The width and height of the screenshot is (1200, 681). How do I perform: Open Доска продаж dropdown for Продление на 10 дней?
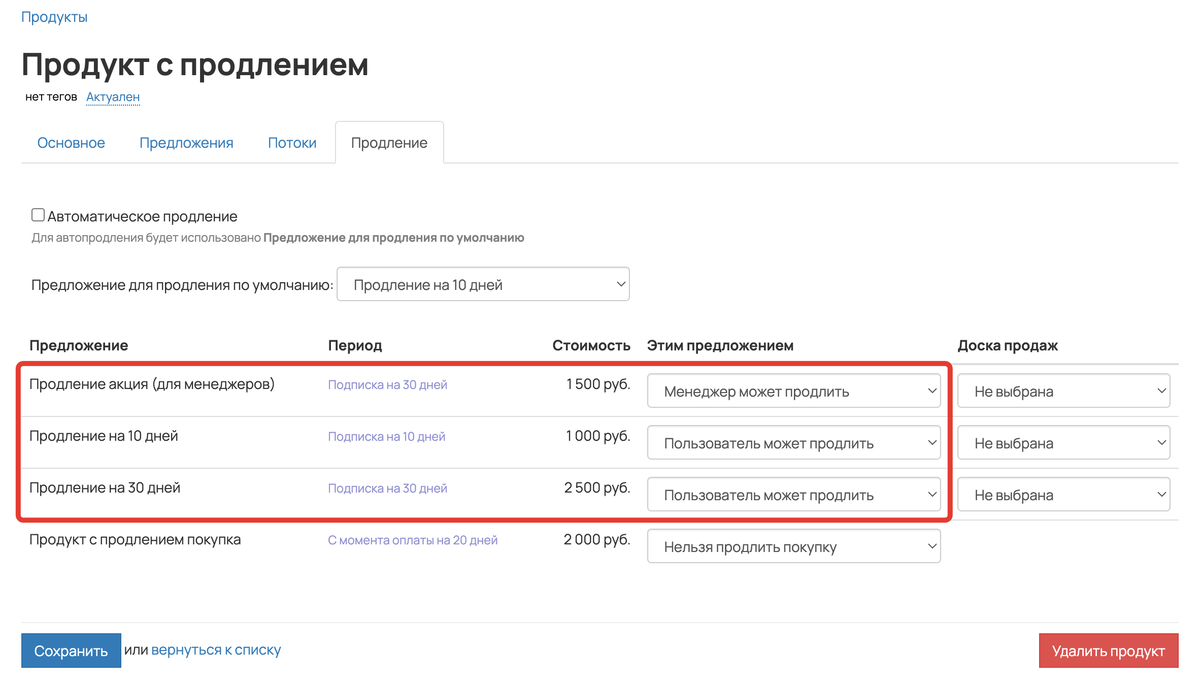click(x=1064, y=443)
